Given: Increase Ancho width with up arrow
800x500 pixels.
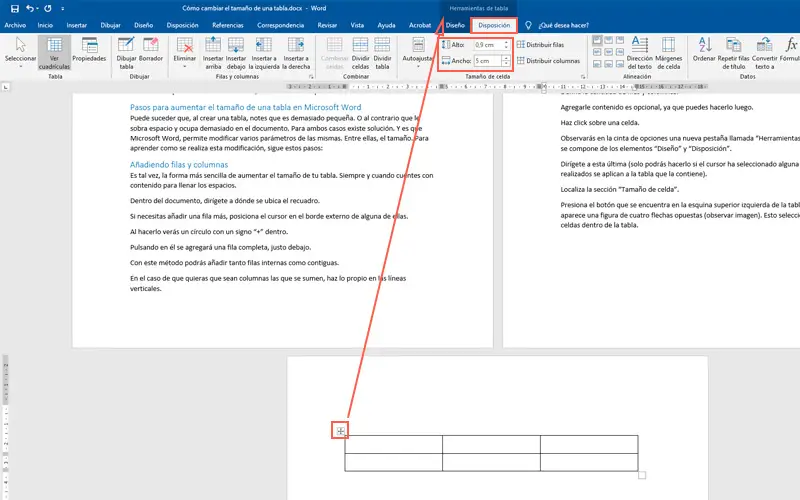Looking at the screenshot, I should point(505,58).
